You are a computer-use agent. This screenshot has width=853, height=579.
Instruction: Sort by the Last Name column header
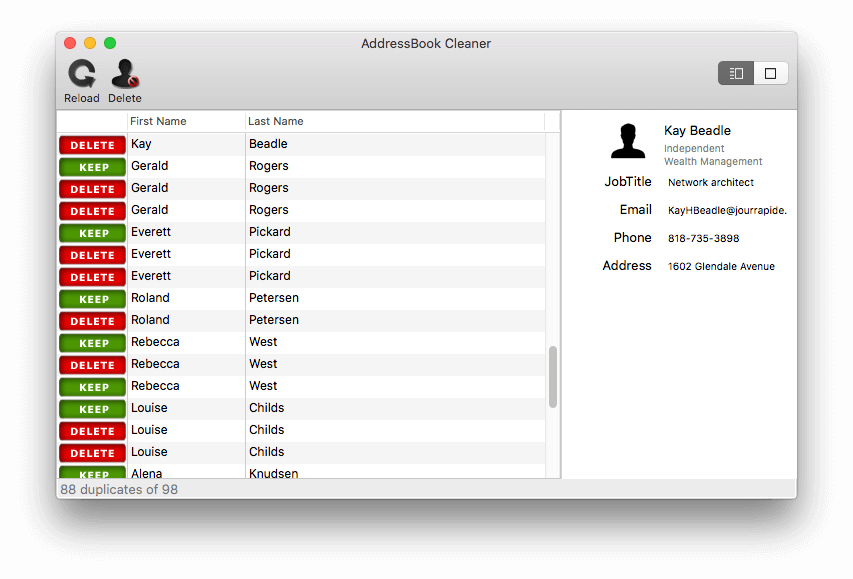[x=394, y=121]
